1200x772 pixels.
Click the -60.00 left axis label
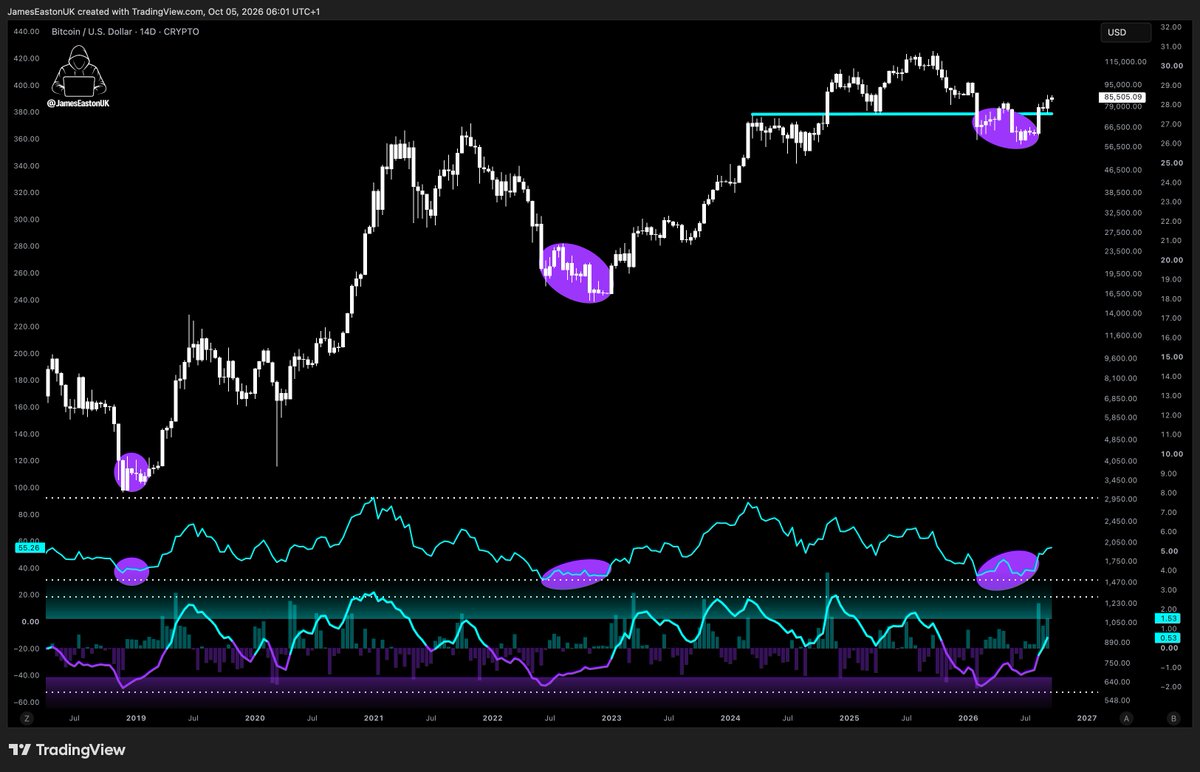click(x=25, y=701)
